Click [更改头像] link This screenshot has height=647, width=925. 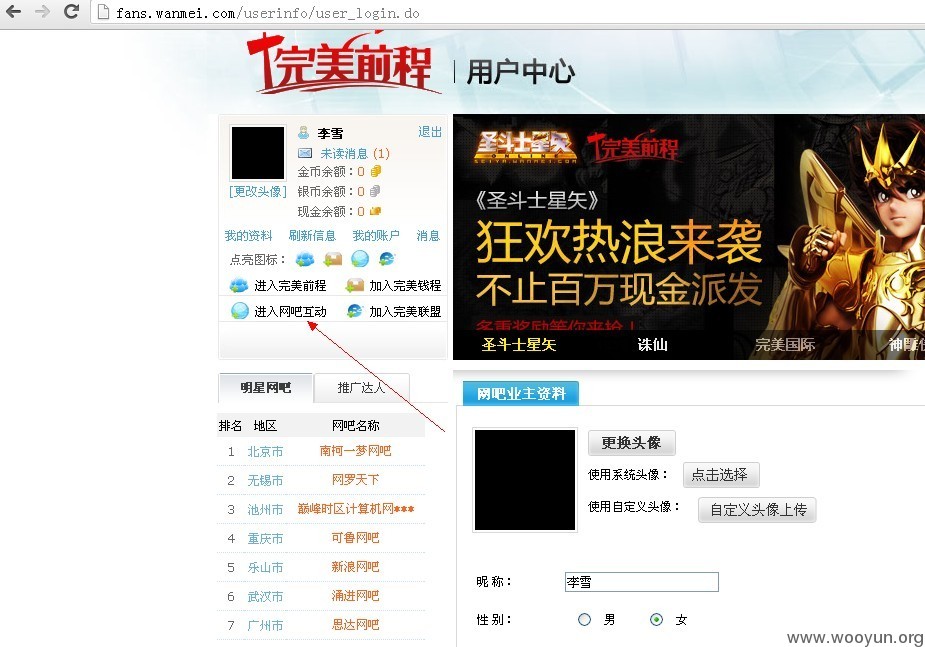point(258,192)
